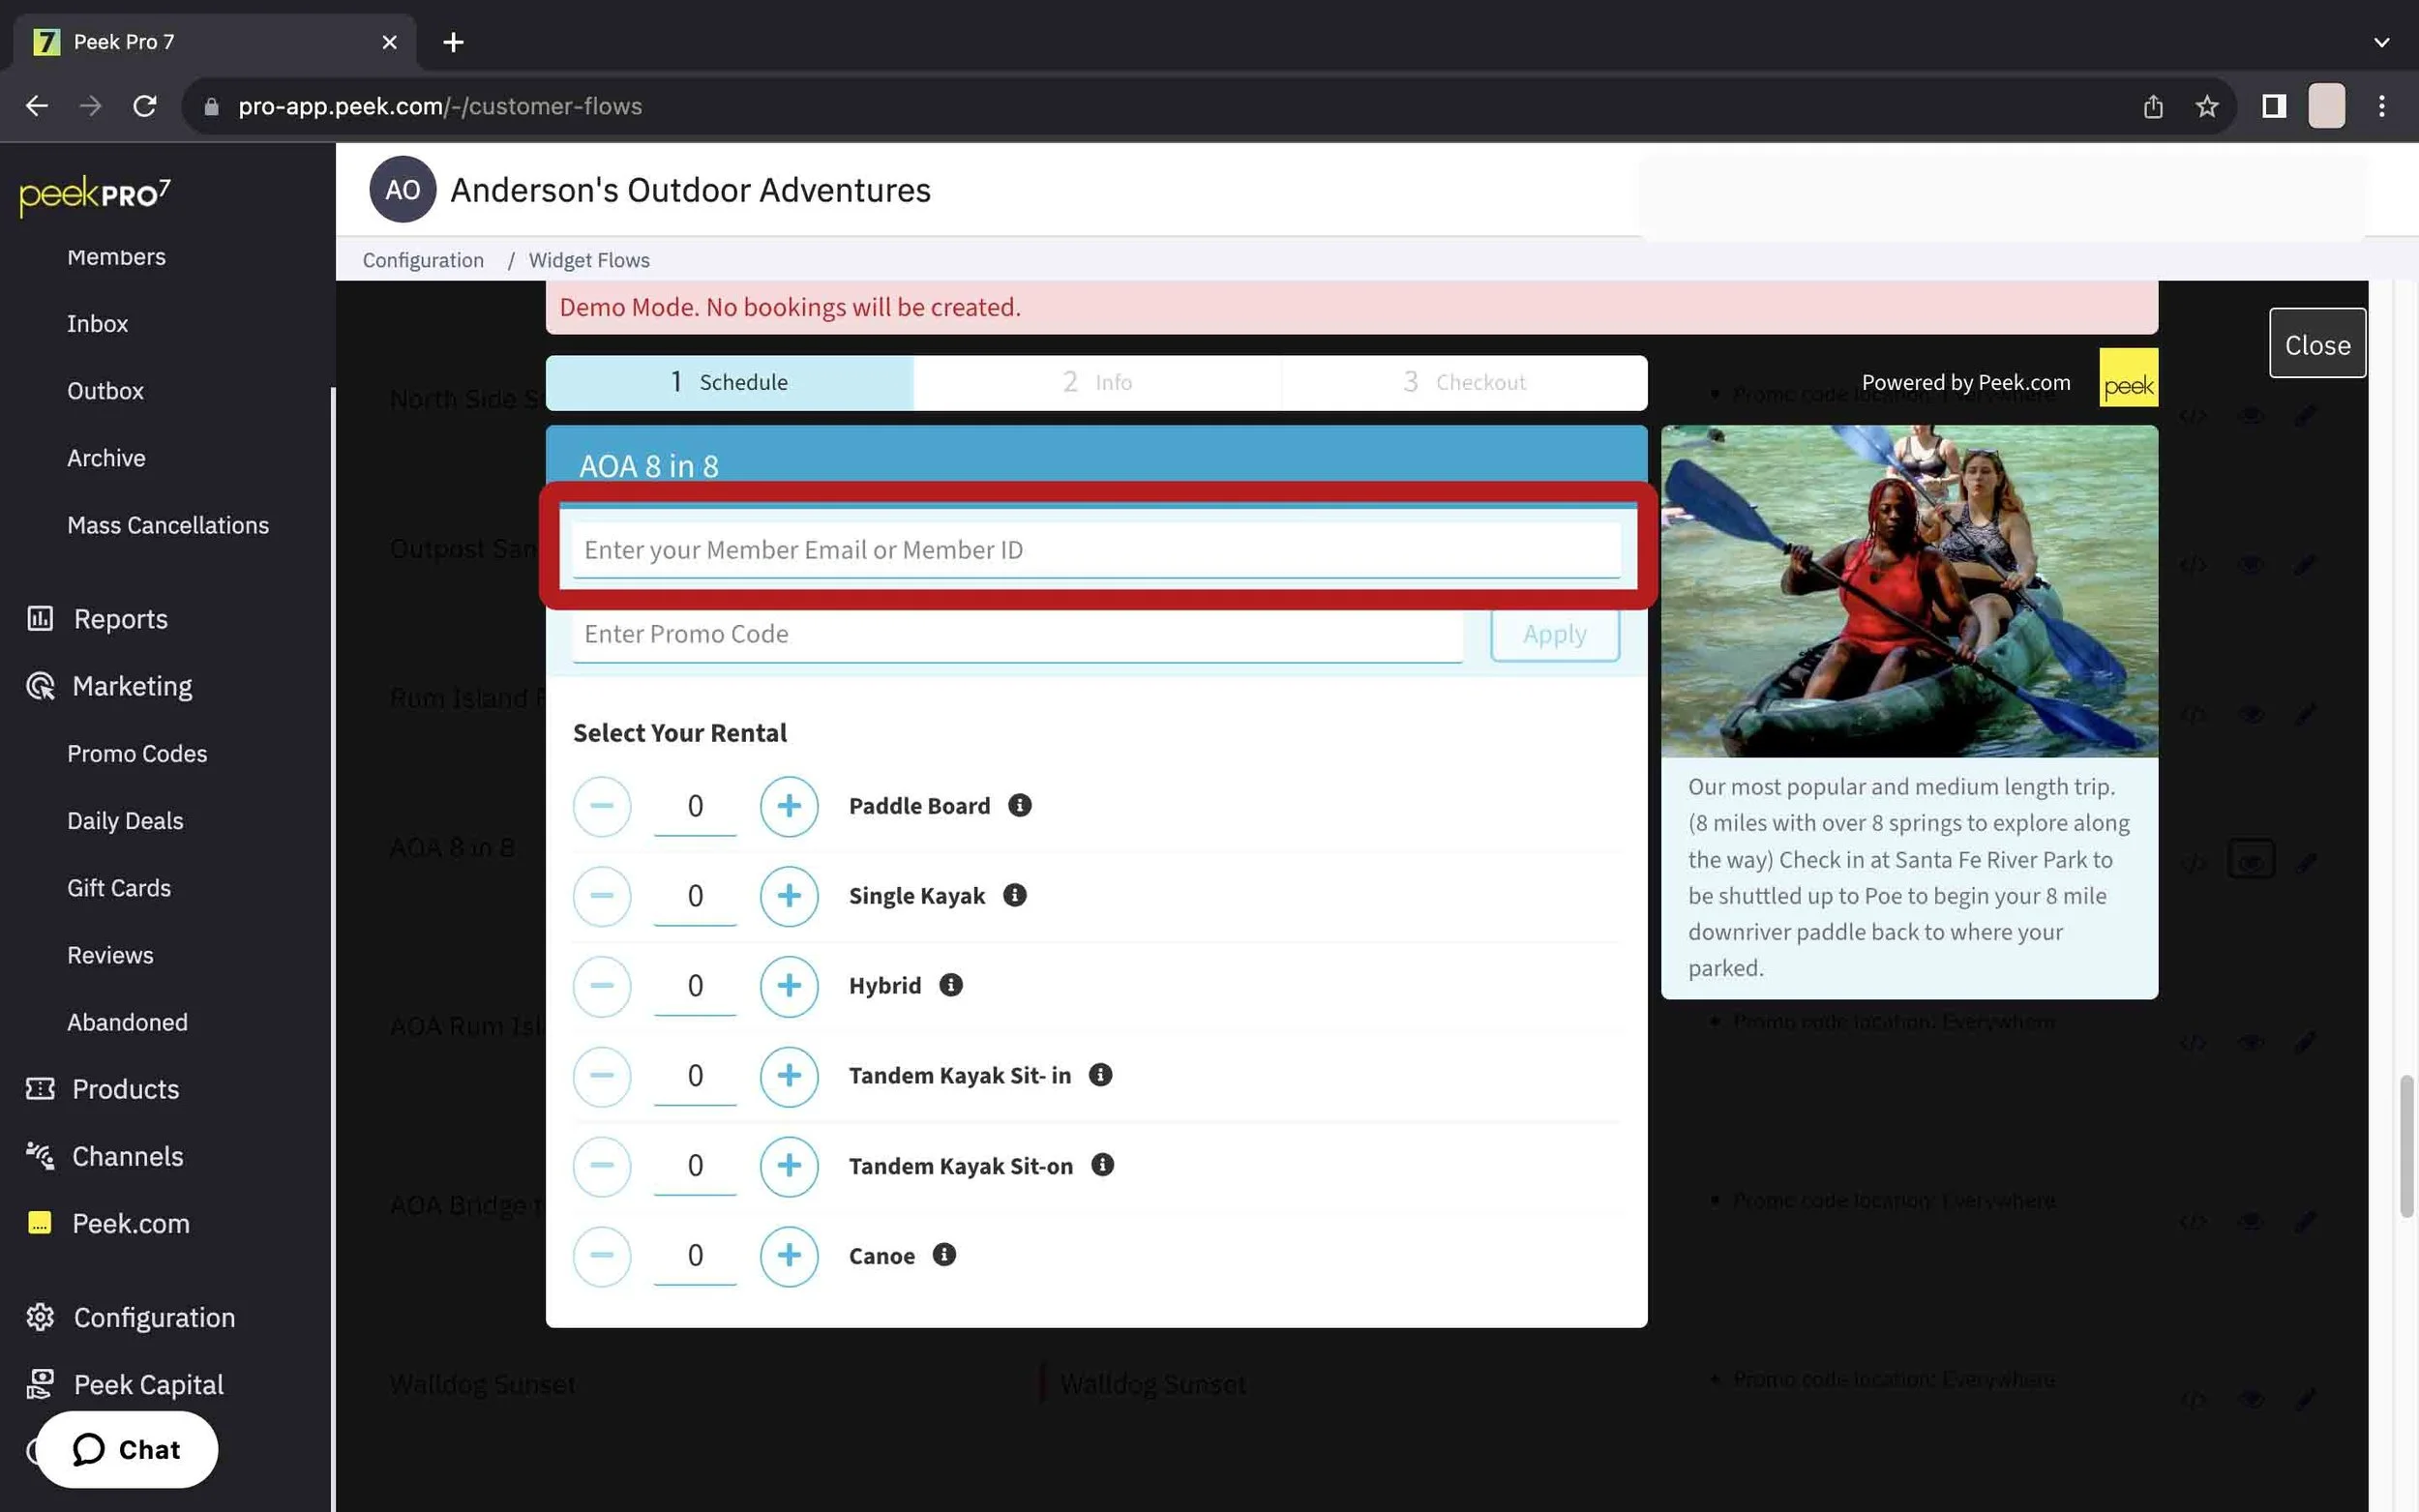2419x1512 pixels.
Task: Click info icon beside Single Kayak
Action: click(1014, 895)
